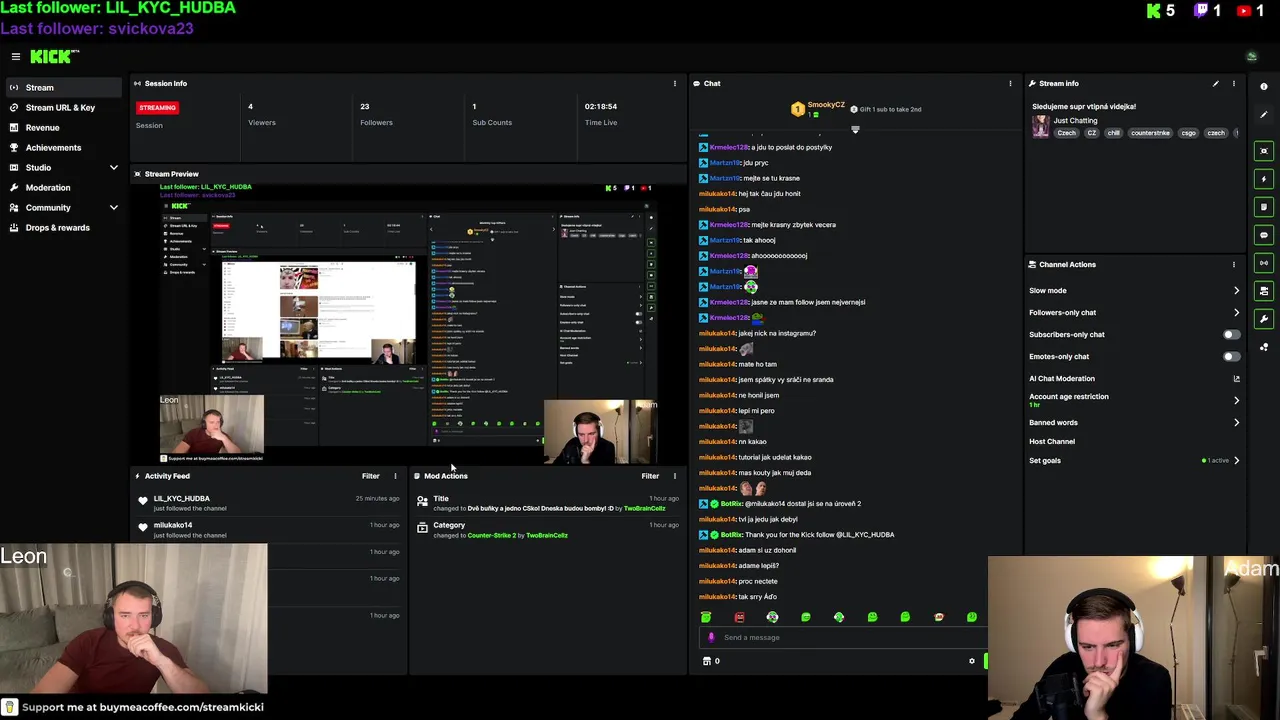The height and width of the screenshot is (720, 1280).
Task: Toggle Emotes-only chat switch
Action: click(1231, 357)
